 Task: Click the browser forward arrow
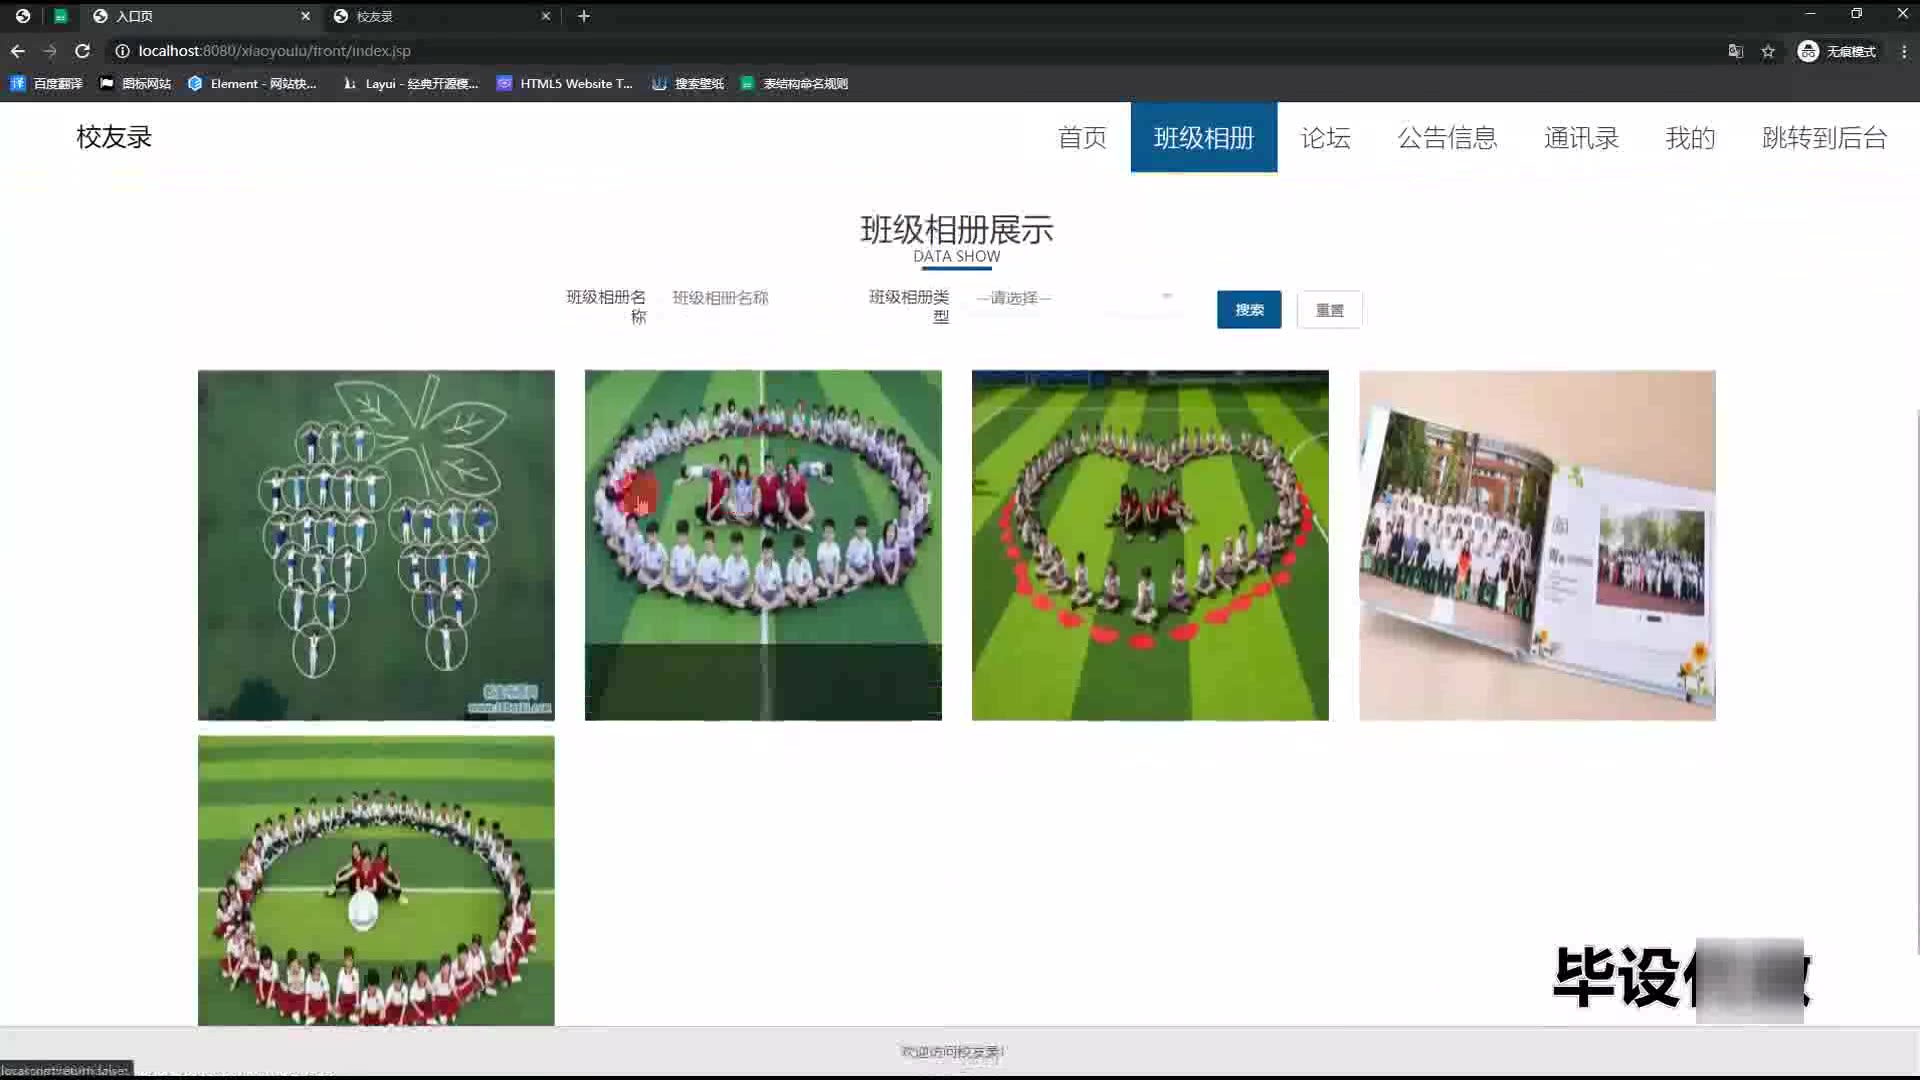click(x=50, y=51)
